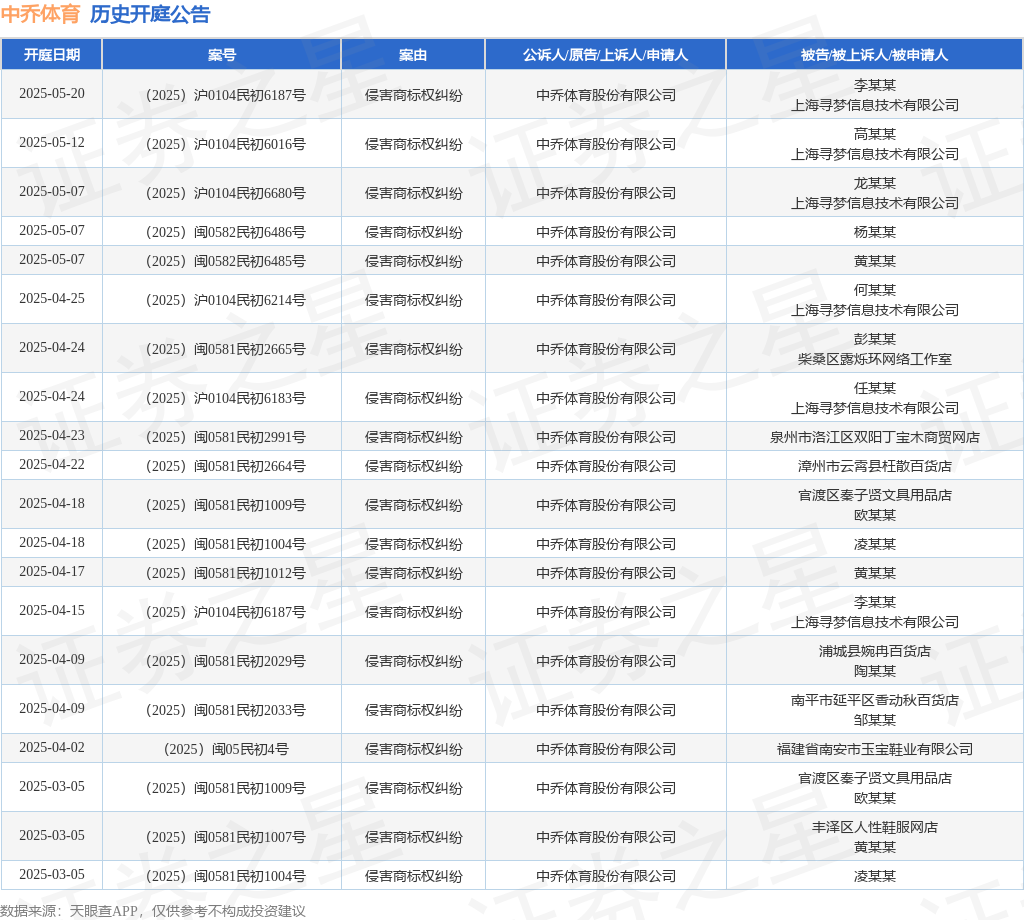
Task: Click the date cell 2025-04-02
Action: point(52,748)
